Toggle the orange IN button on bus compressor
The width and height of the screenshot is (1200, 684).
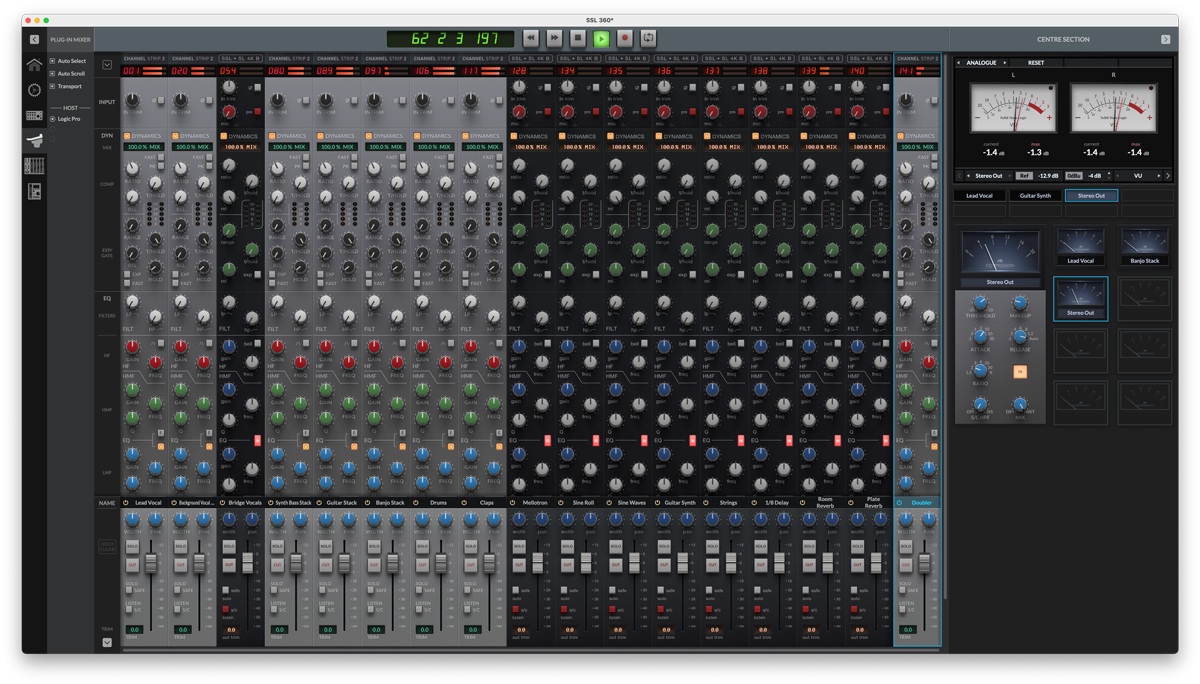tap(1020, 372)
